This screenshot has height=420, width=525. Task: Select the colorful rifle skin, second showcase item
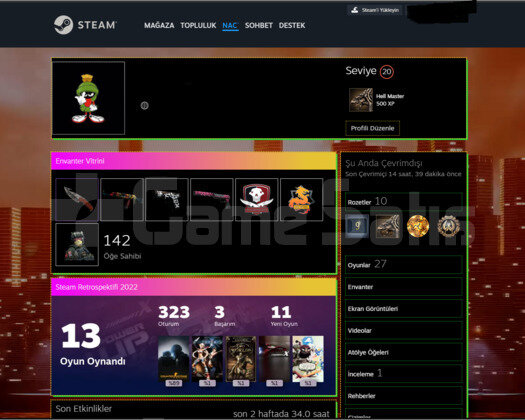(x=122, y=200)
